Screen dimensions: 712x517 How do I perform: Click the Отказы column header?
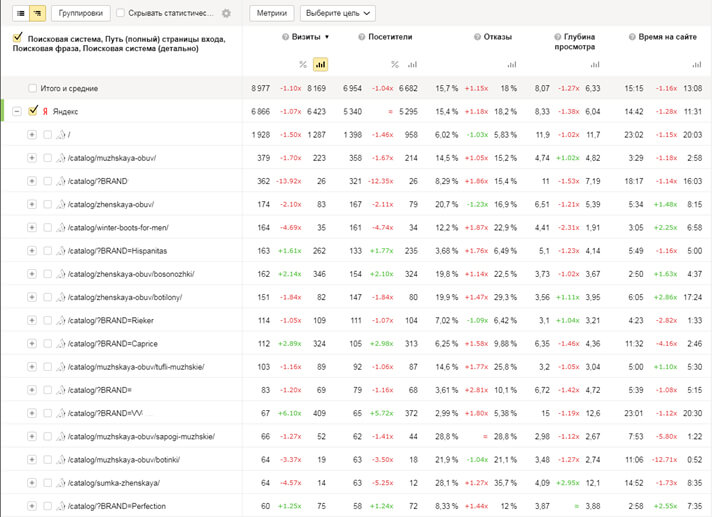[x=498, y=37]
